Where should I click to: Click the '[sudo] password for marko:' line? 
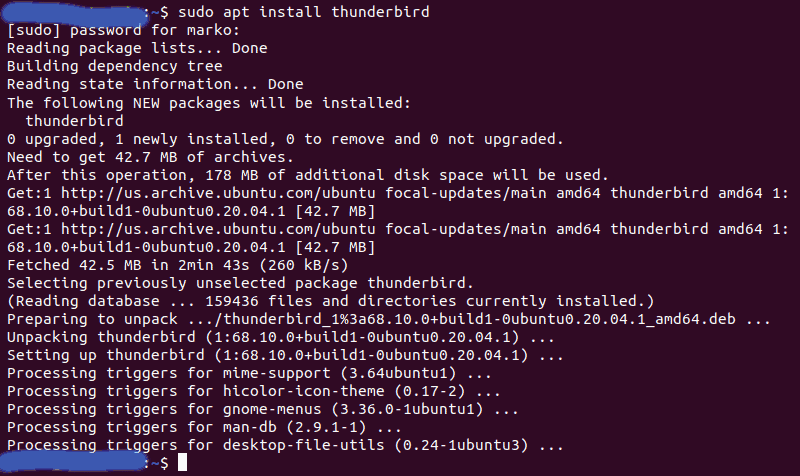[x=123, y=30]
